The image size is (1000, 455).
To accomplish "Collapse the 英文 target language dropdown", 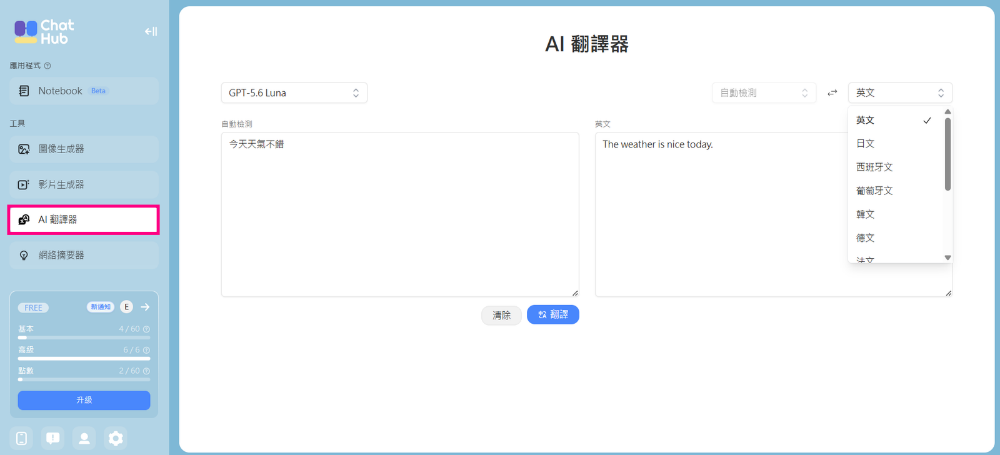I will pyautogui.click(x=900, y=93).
